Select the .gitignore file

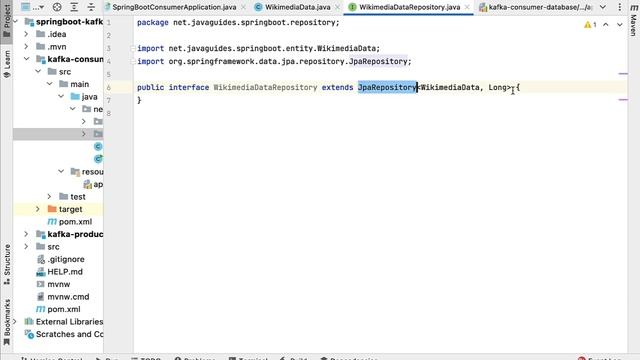[66, 259]
